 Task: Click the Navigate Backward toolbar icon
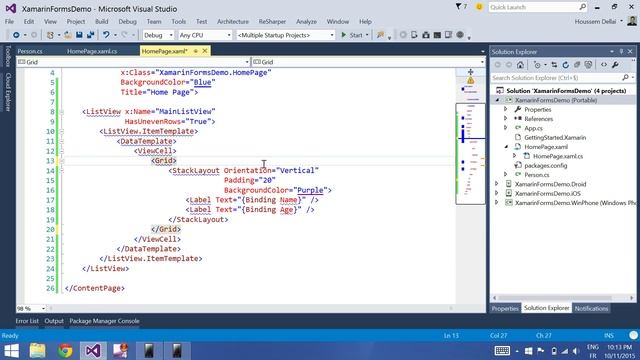(x=16, y=35)
